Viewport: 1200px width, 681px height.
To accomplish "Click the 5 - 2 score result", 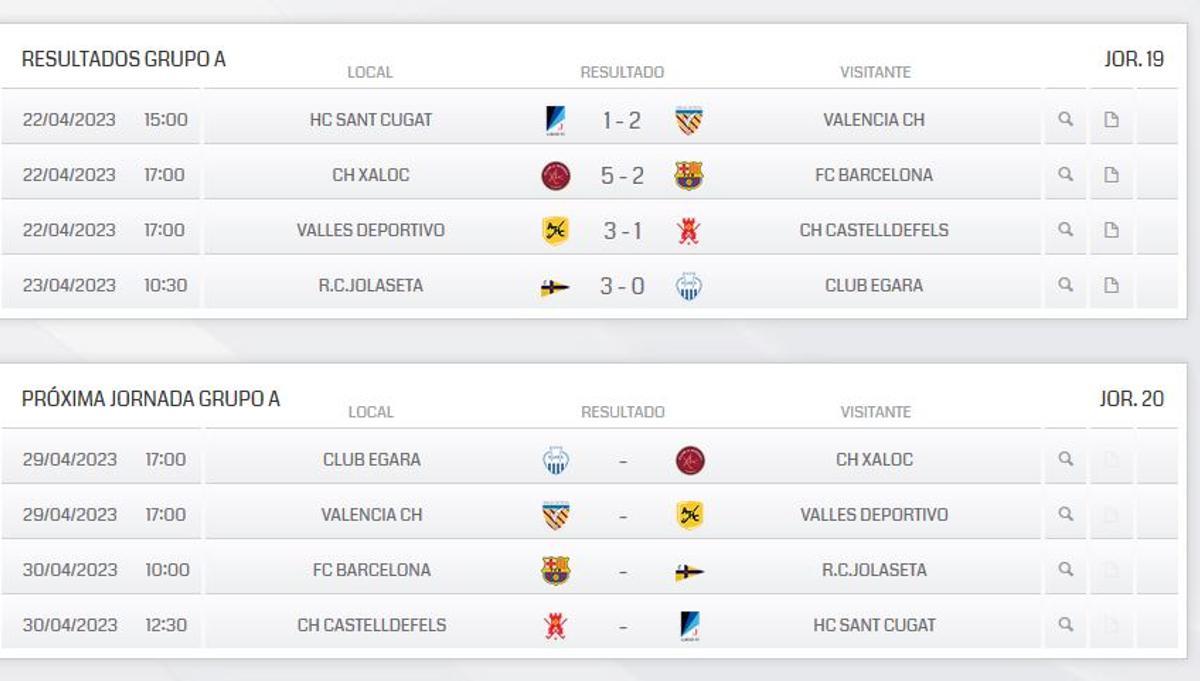I will click(x=622, y=174).
